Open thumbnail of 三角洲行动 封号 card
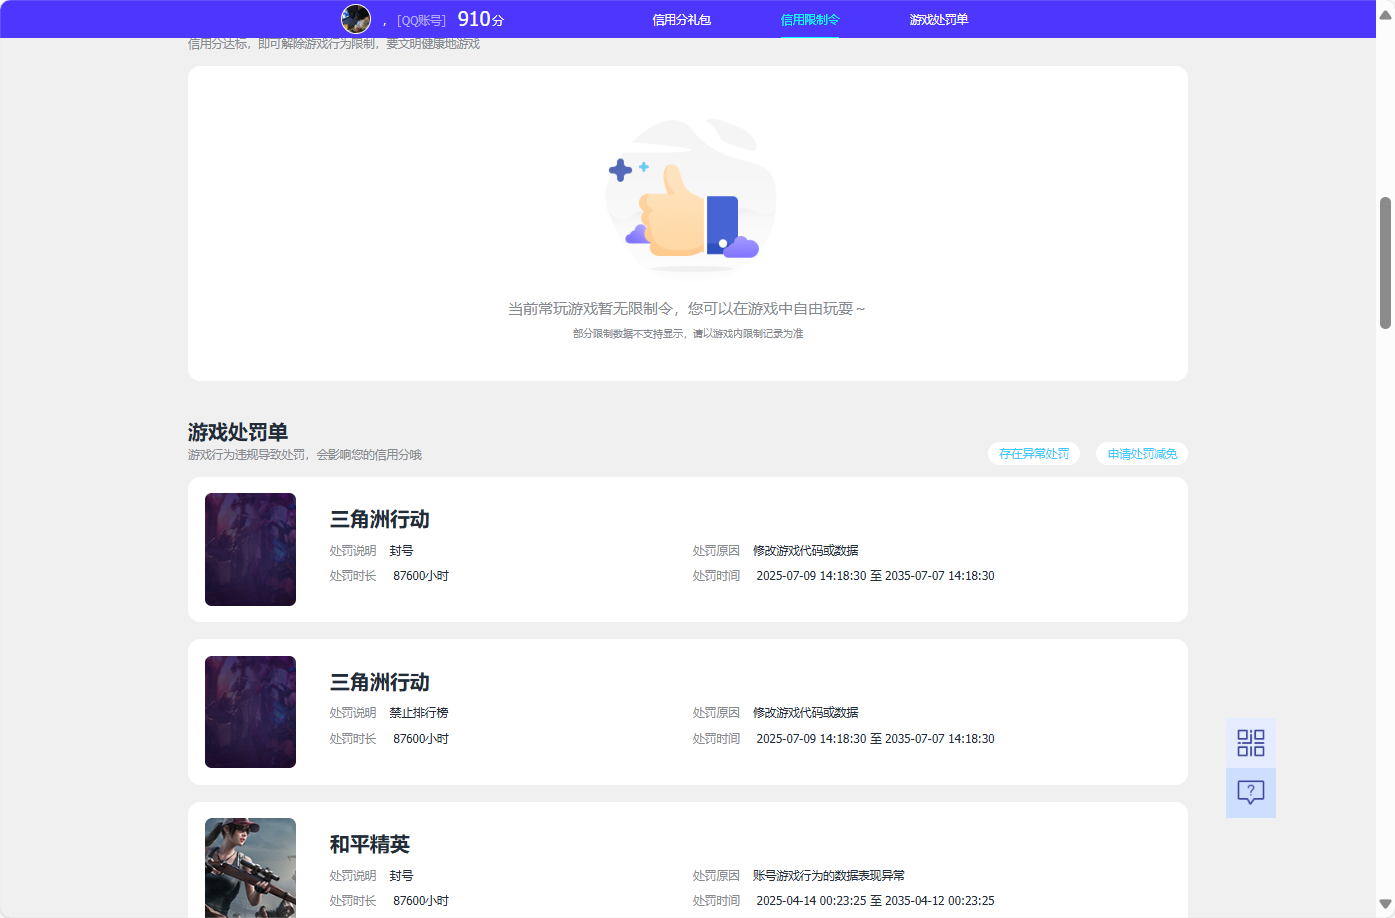 click(x=250, y=549)
